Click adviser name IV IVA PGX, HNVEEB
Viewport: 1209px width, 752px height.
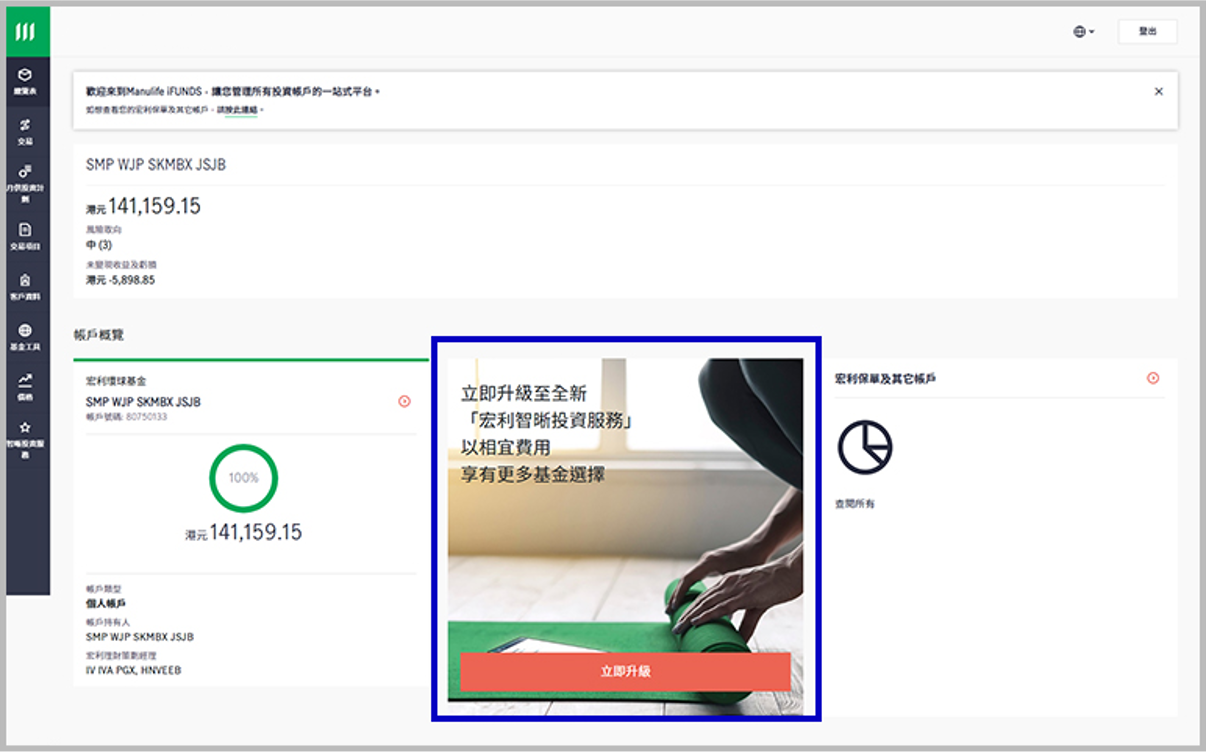coord(134,670)
